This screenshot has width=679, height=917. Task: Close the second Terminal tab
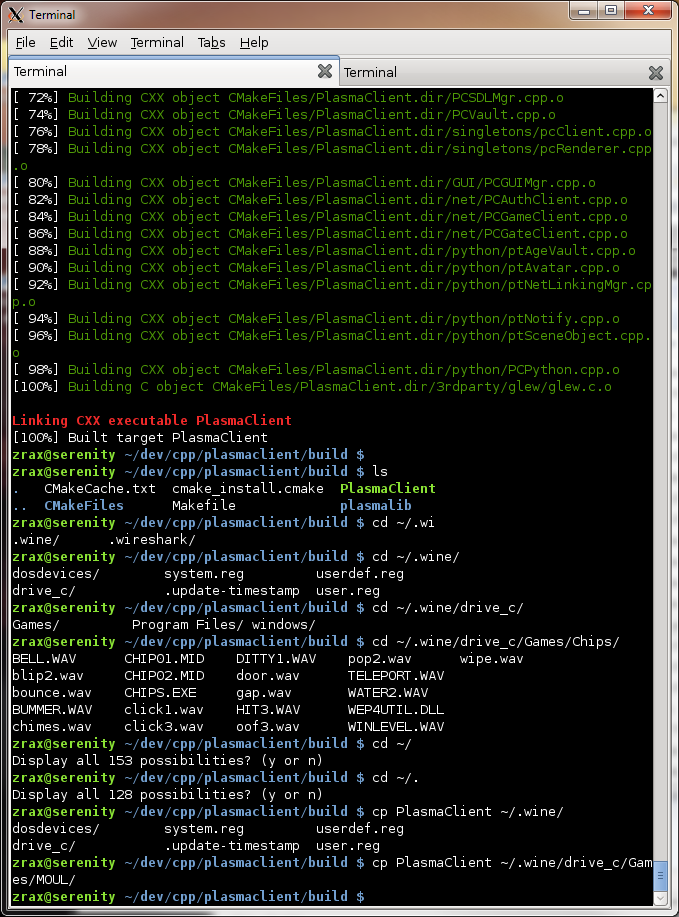656,73
